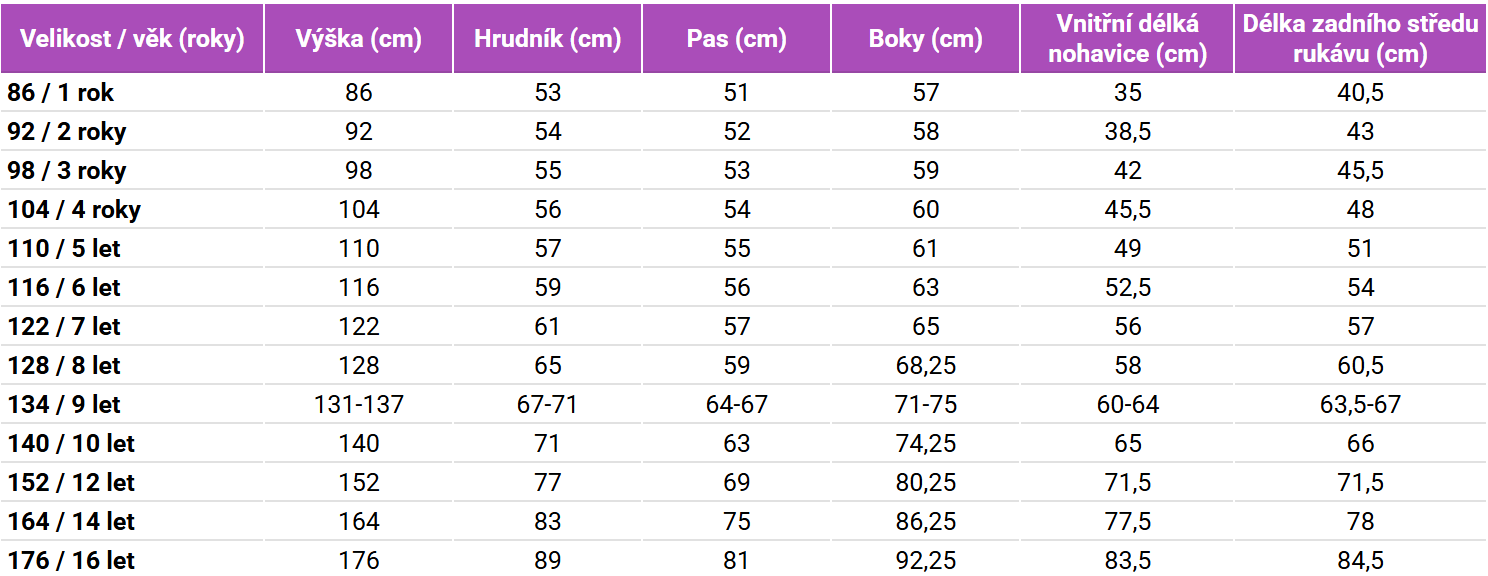Select the sleeve value '84,5'
The width and height of the screenshot is (1488, 576).
[1360, 561]
